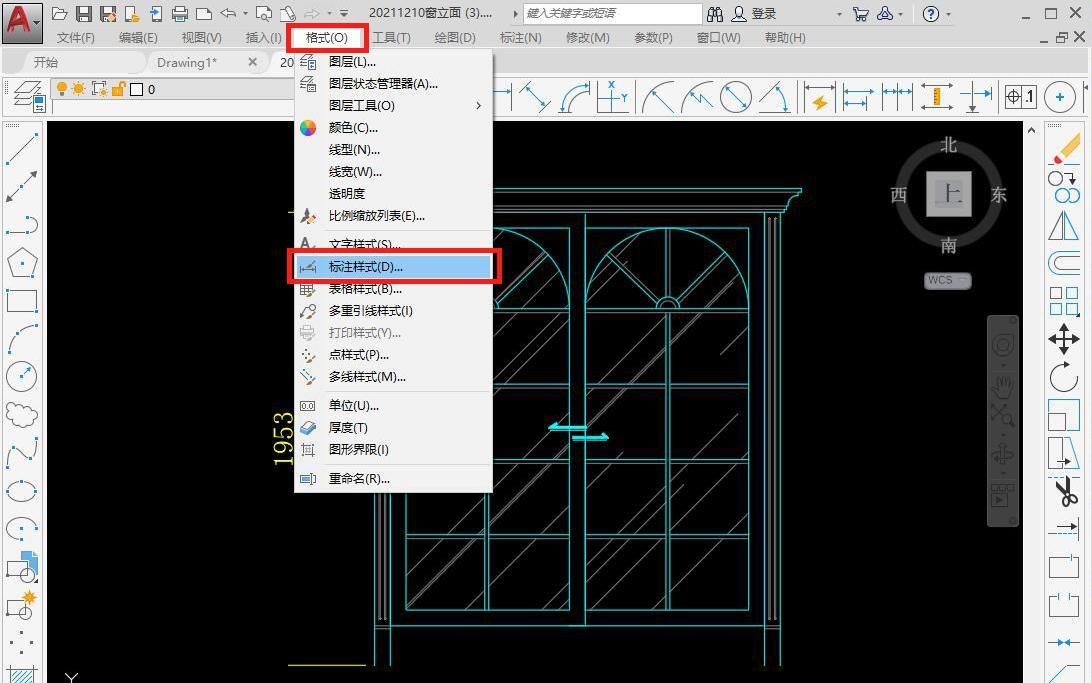Select the Array tool
Viewport: 1092px width, 683px height.
(x=1064, y=301)
